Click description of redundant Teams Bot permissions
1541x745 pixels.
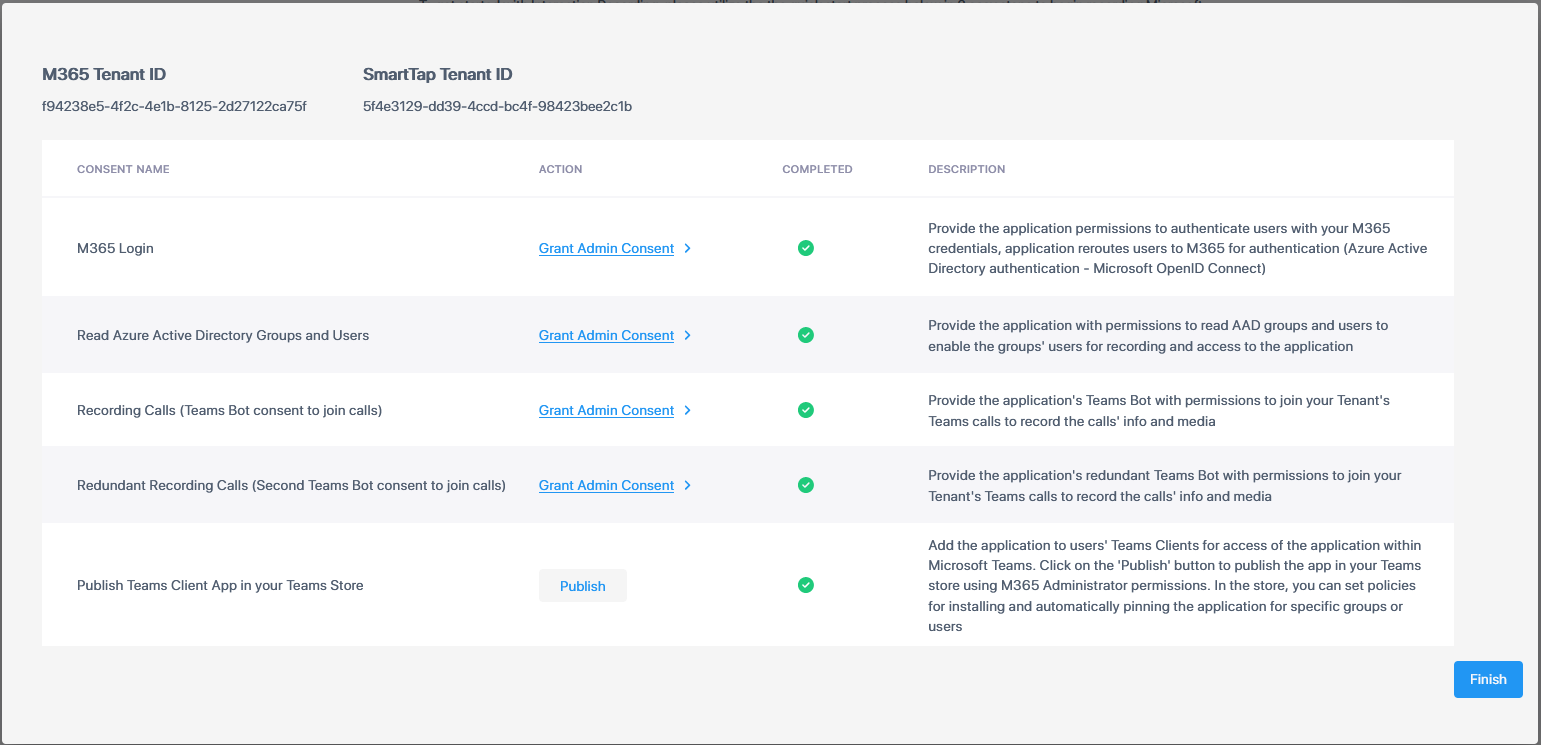click(x=1164, y=486)
